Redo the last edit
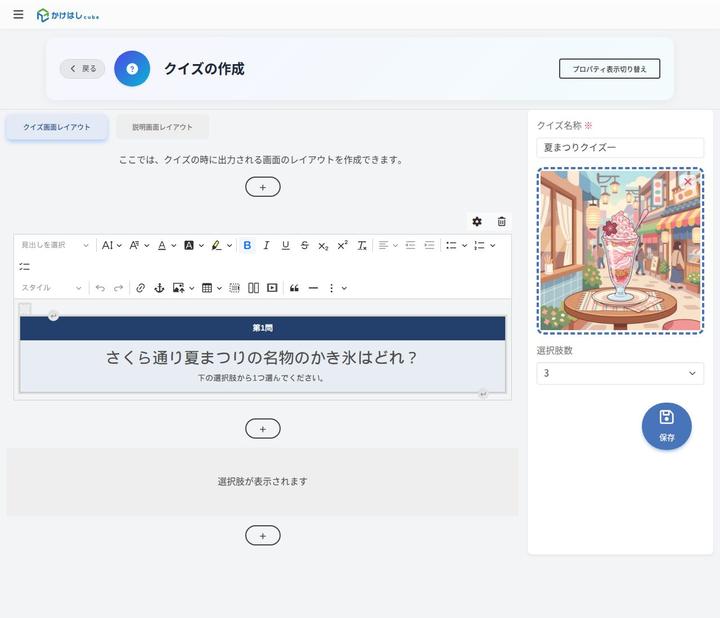 tap(118, 288)
